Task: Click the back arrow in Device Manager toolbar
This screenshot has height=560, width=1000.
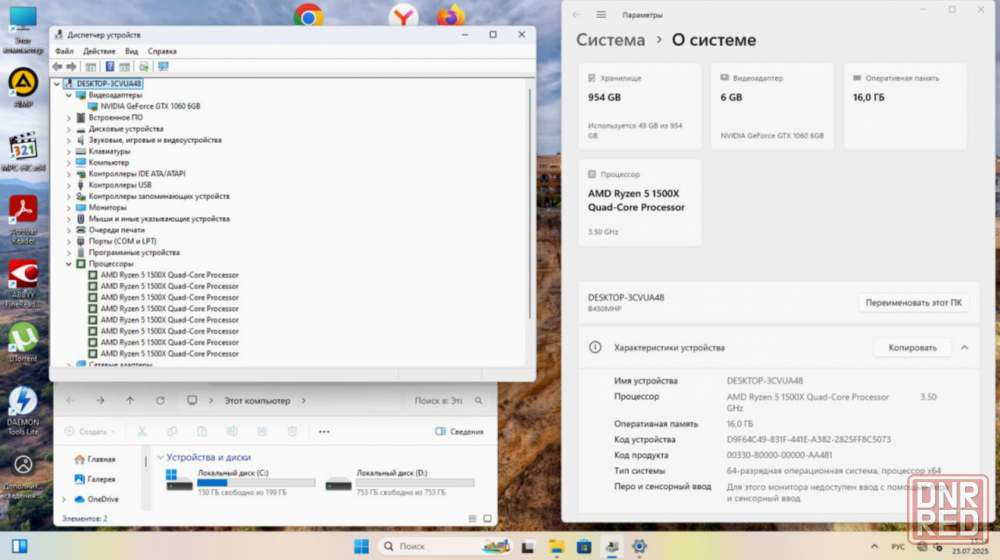Action: click(57, 67)
